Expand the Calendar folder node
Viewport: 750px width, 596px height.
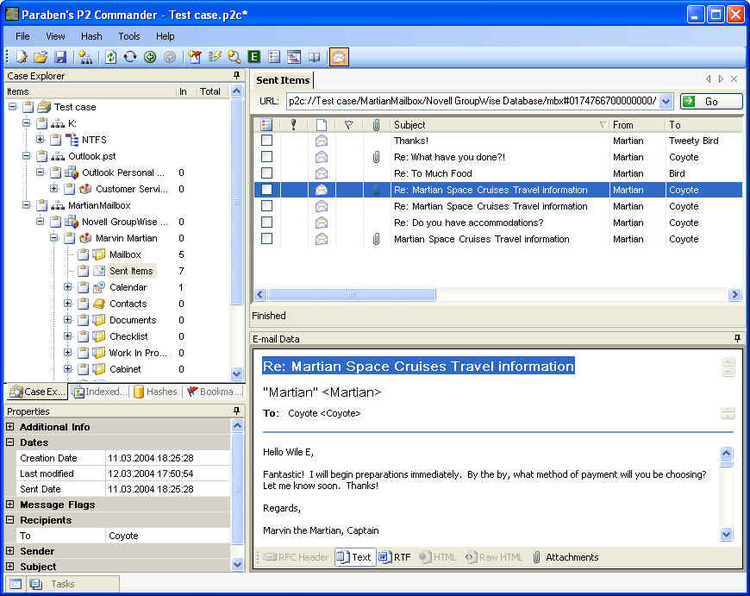point(67,287)
